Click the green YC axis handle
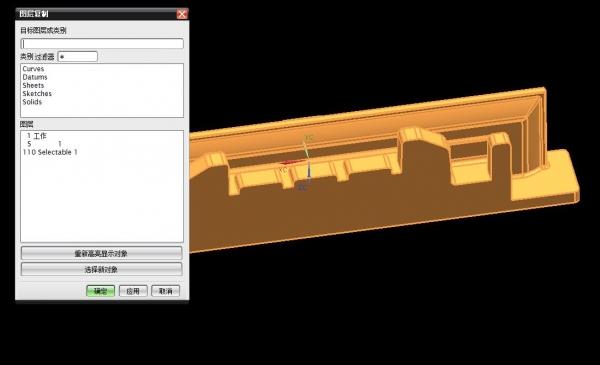This screenshot has height=365, width=600. pos(306,149)
